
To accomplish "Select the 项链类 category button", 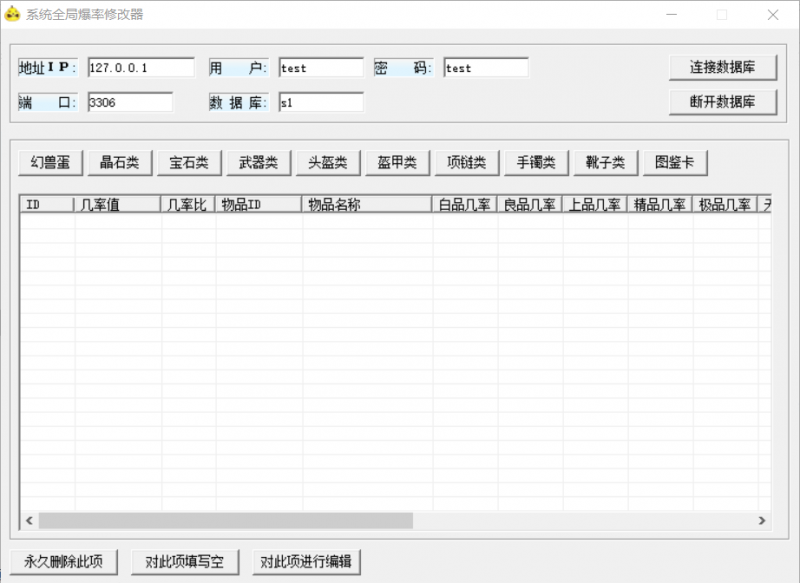I will coord(466,162).
